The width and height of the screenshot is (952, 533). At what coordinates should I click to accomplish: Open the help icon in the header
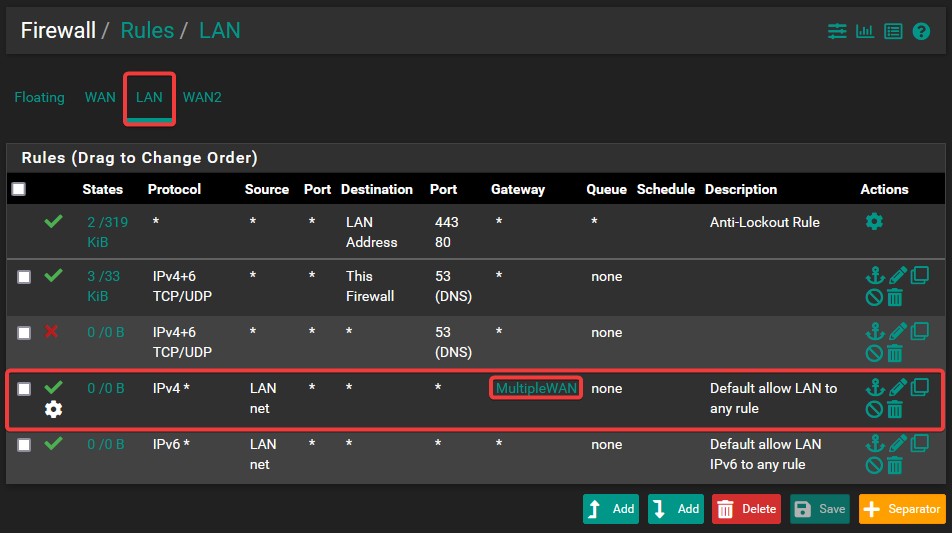pyautogui.click(x=921, y=31)
